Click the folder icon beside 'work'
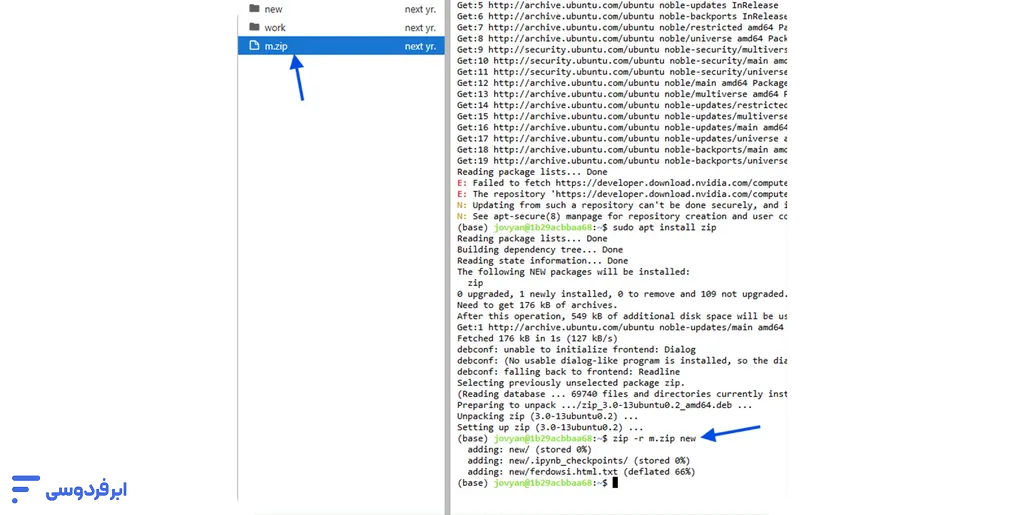The width and height of the screenshot is (1024, 515). tap(254, 28)
